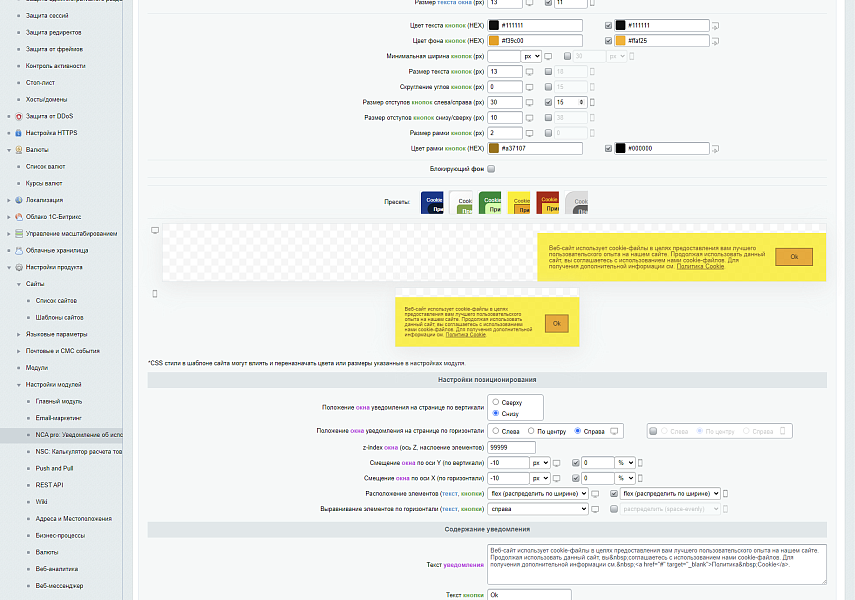Open the Выравнивание элементов справа dropdown
The width and height of the screenshot is (855, 600).
(x=538, y=509)
